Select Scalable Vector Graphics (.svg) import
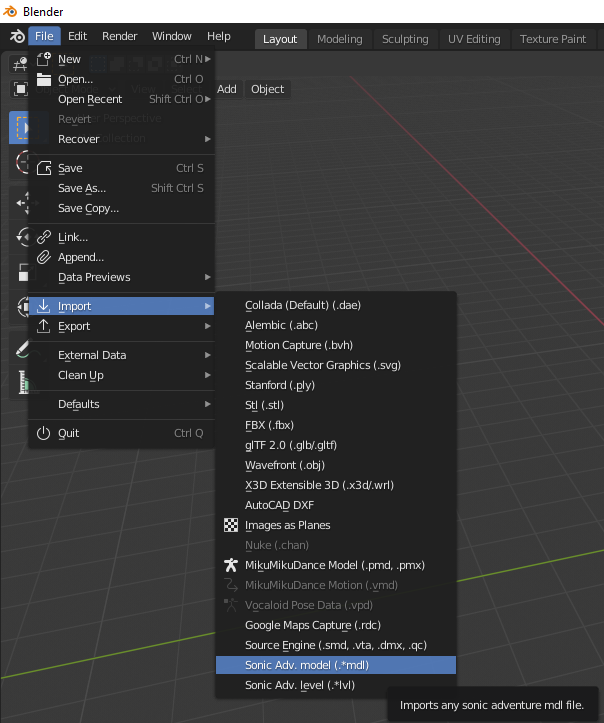This screenshot has height=723, width=604. pyautogui.click(x=336, y=365)
